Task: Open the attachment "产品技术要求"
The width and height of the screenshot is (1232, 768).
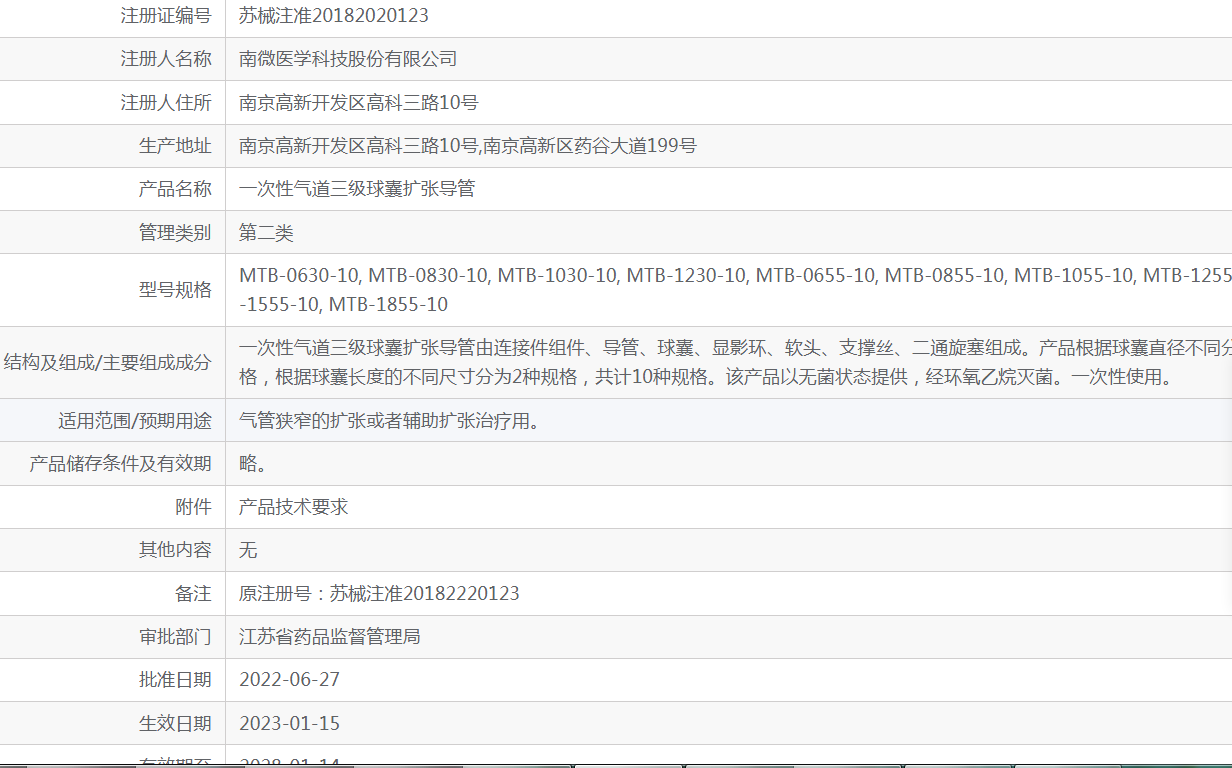Action: [294, 507]
